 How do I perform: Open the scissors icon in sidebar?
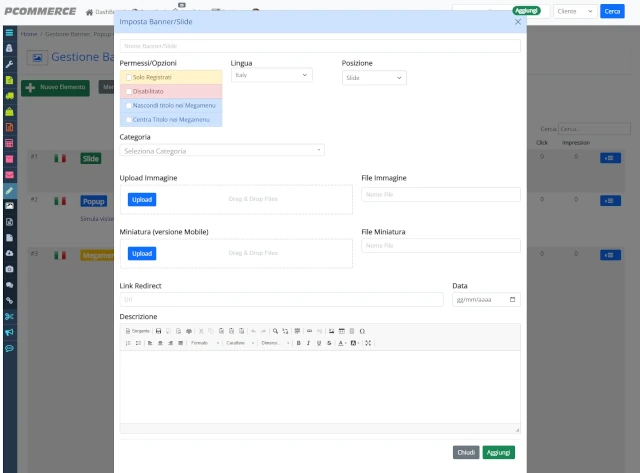9,316
